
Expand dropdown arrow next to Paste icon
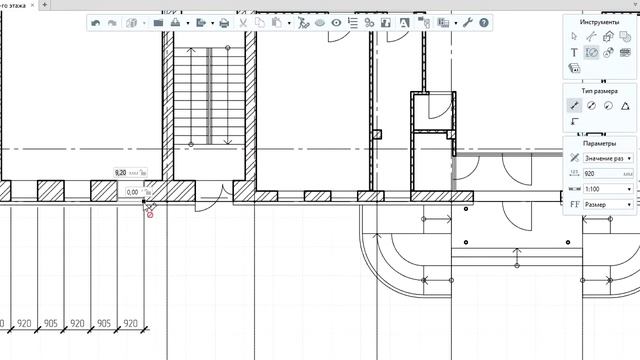pos(289,23)
